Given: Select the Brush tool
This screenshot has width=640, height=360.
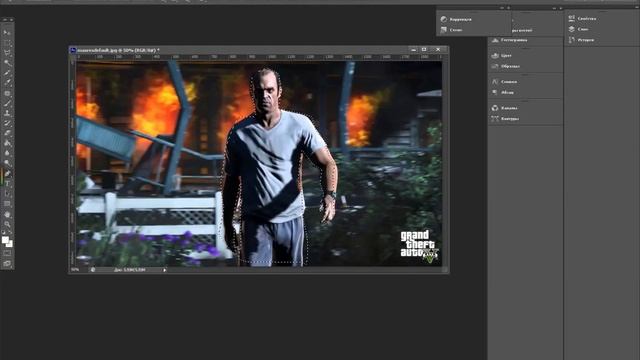Looking at the screenshot, I should tap(7, 103).
